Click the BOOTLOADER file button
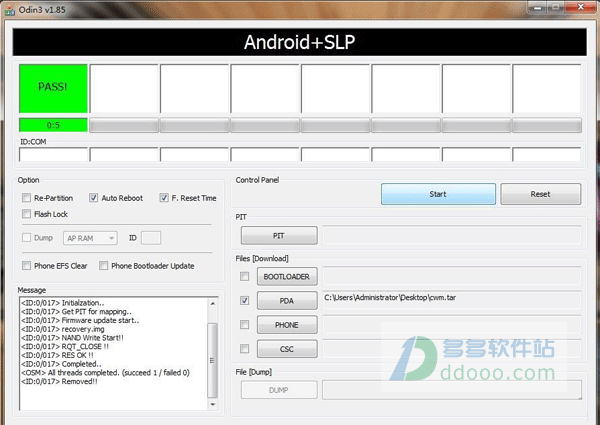The width and height of the screenshot is (600, 425). pyautogui.click(x=287, y=277)
